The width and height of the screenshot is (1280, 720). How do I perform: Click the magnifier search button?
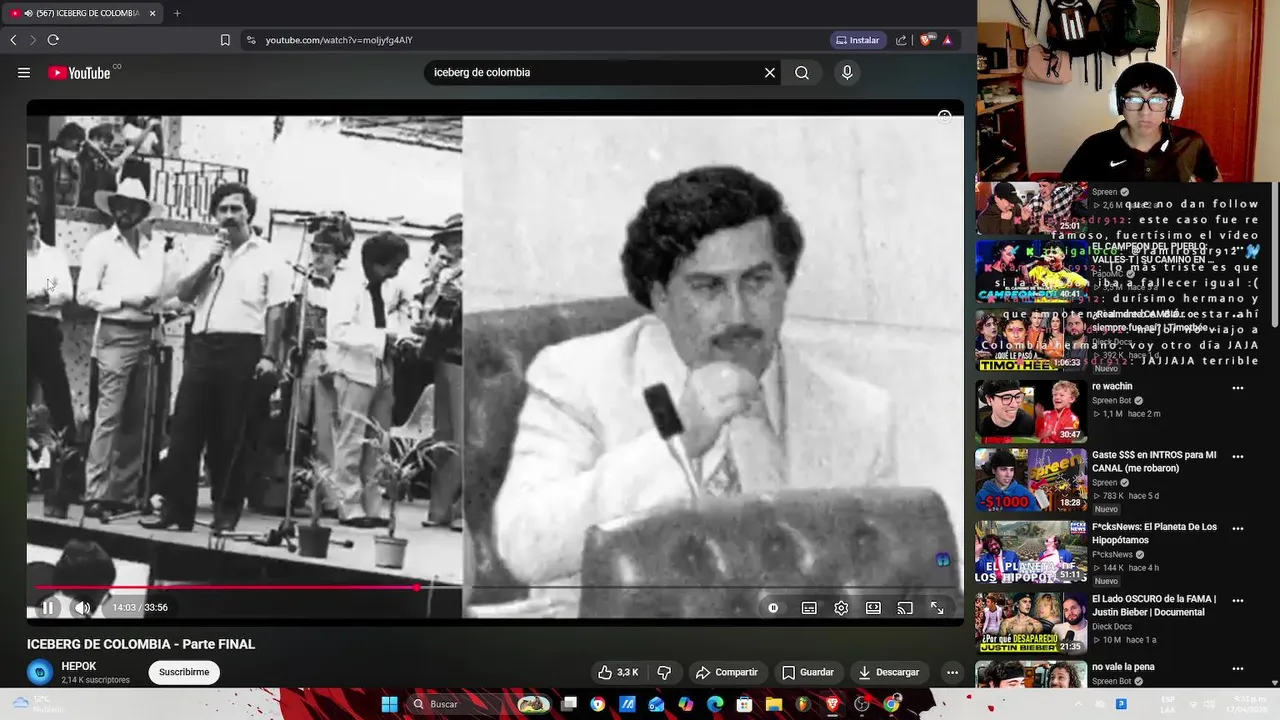point(802,72)
